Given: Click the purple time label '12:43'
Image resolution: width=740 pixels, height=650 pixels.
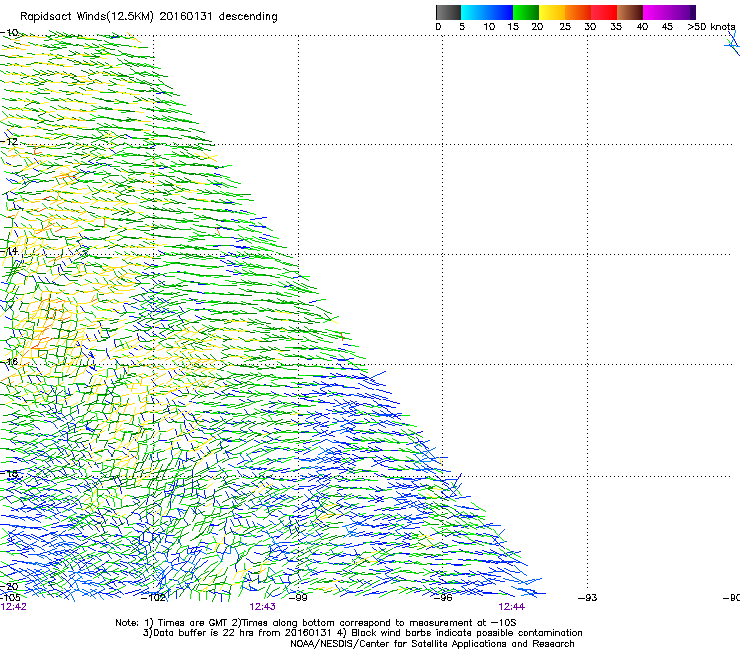Looking at the screenshot, I should [262, 607].
